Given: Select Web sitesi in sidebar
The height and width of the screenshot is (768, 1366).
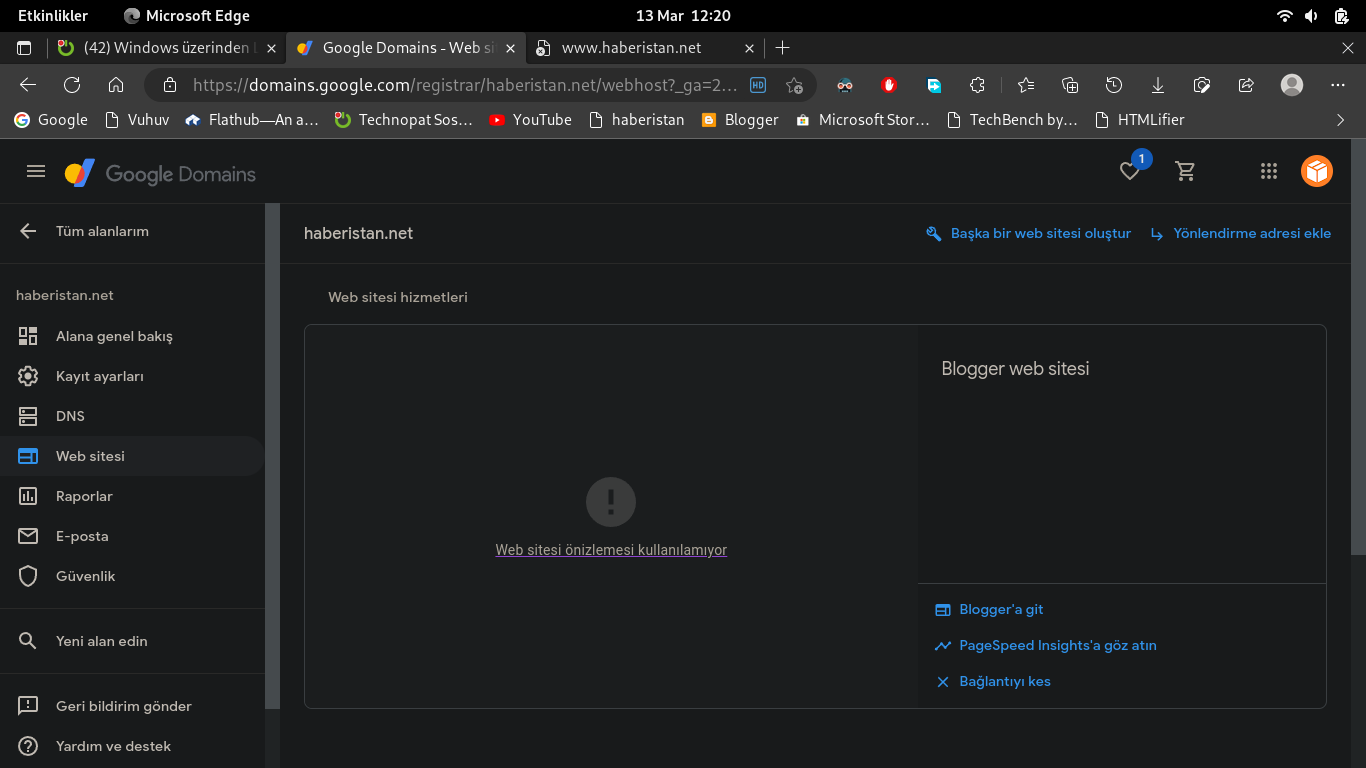Looking at the screenshot, I should (132, 456).
